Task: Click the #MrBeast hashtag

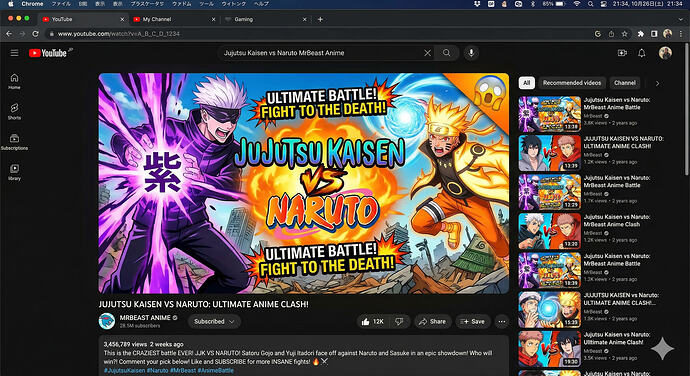Action: [183, 370]
